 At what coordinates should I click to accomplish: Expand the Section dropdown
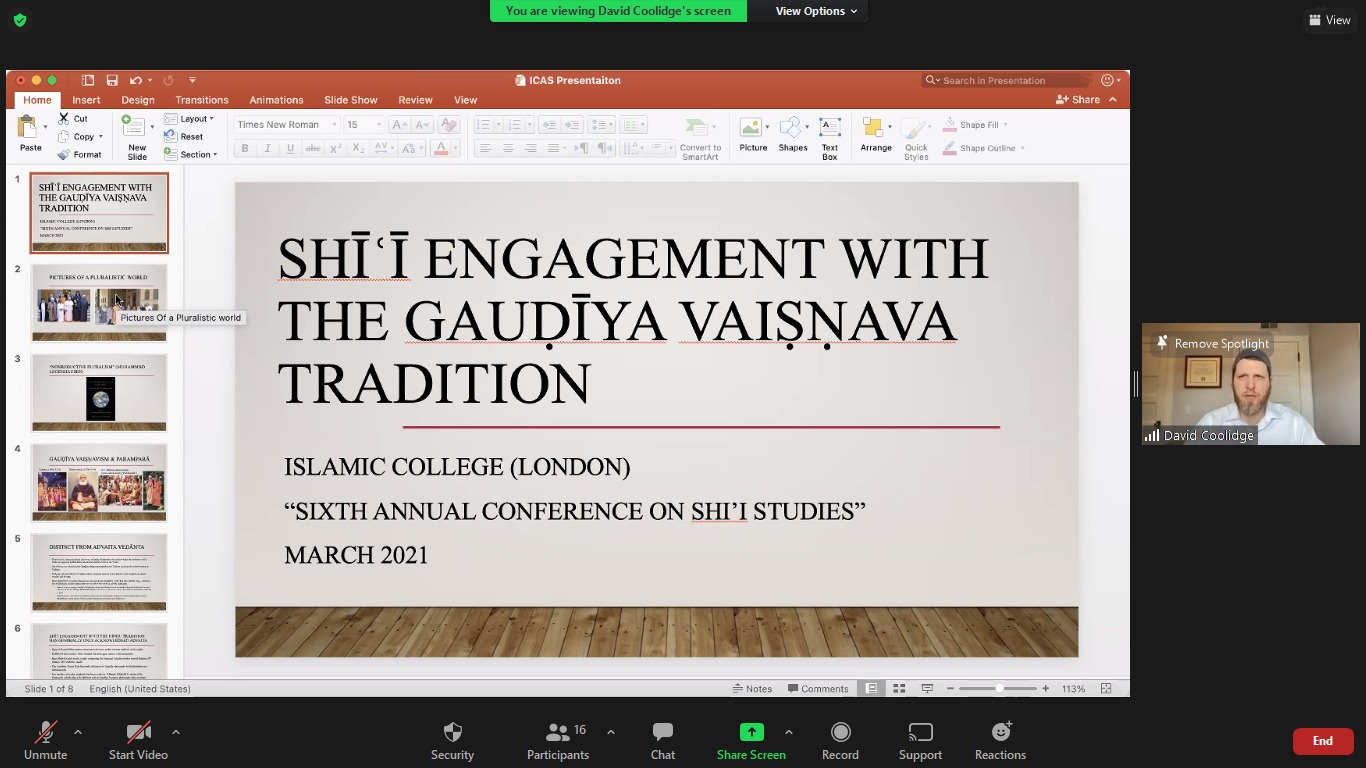pyautogui.click(x=190, y=155)
